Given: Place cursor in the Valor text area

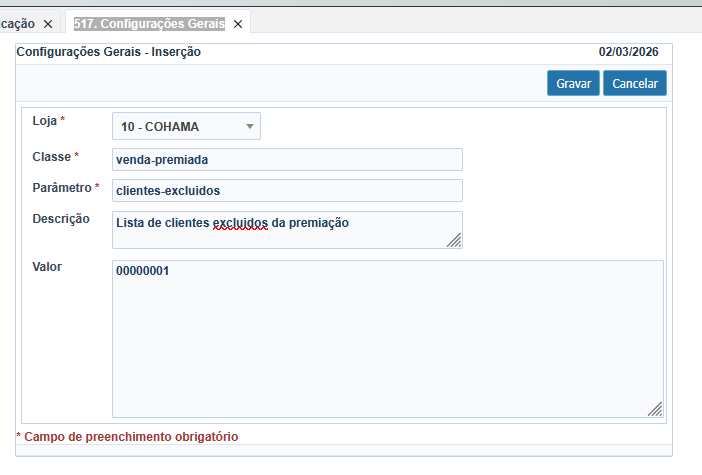Looking at the screenshot, I should coord(387,338).
